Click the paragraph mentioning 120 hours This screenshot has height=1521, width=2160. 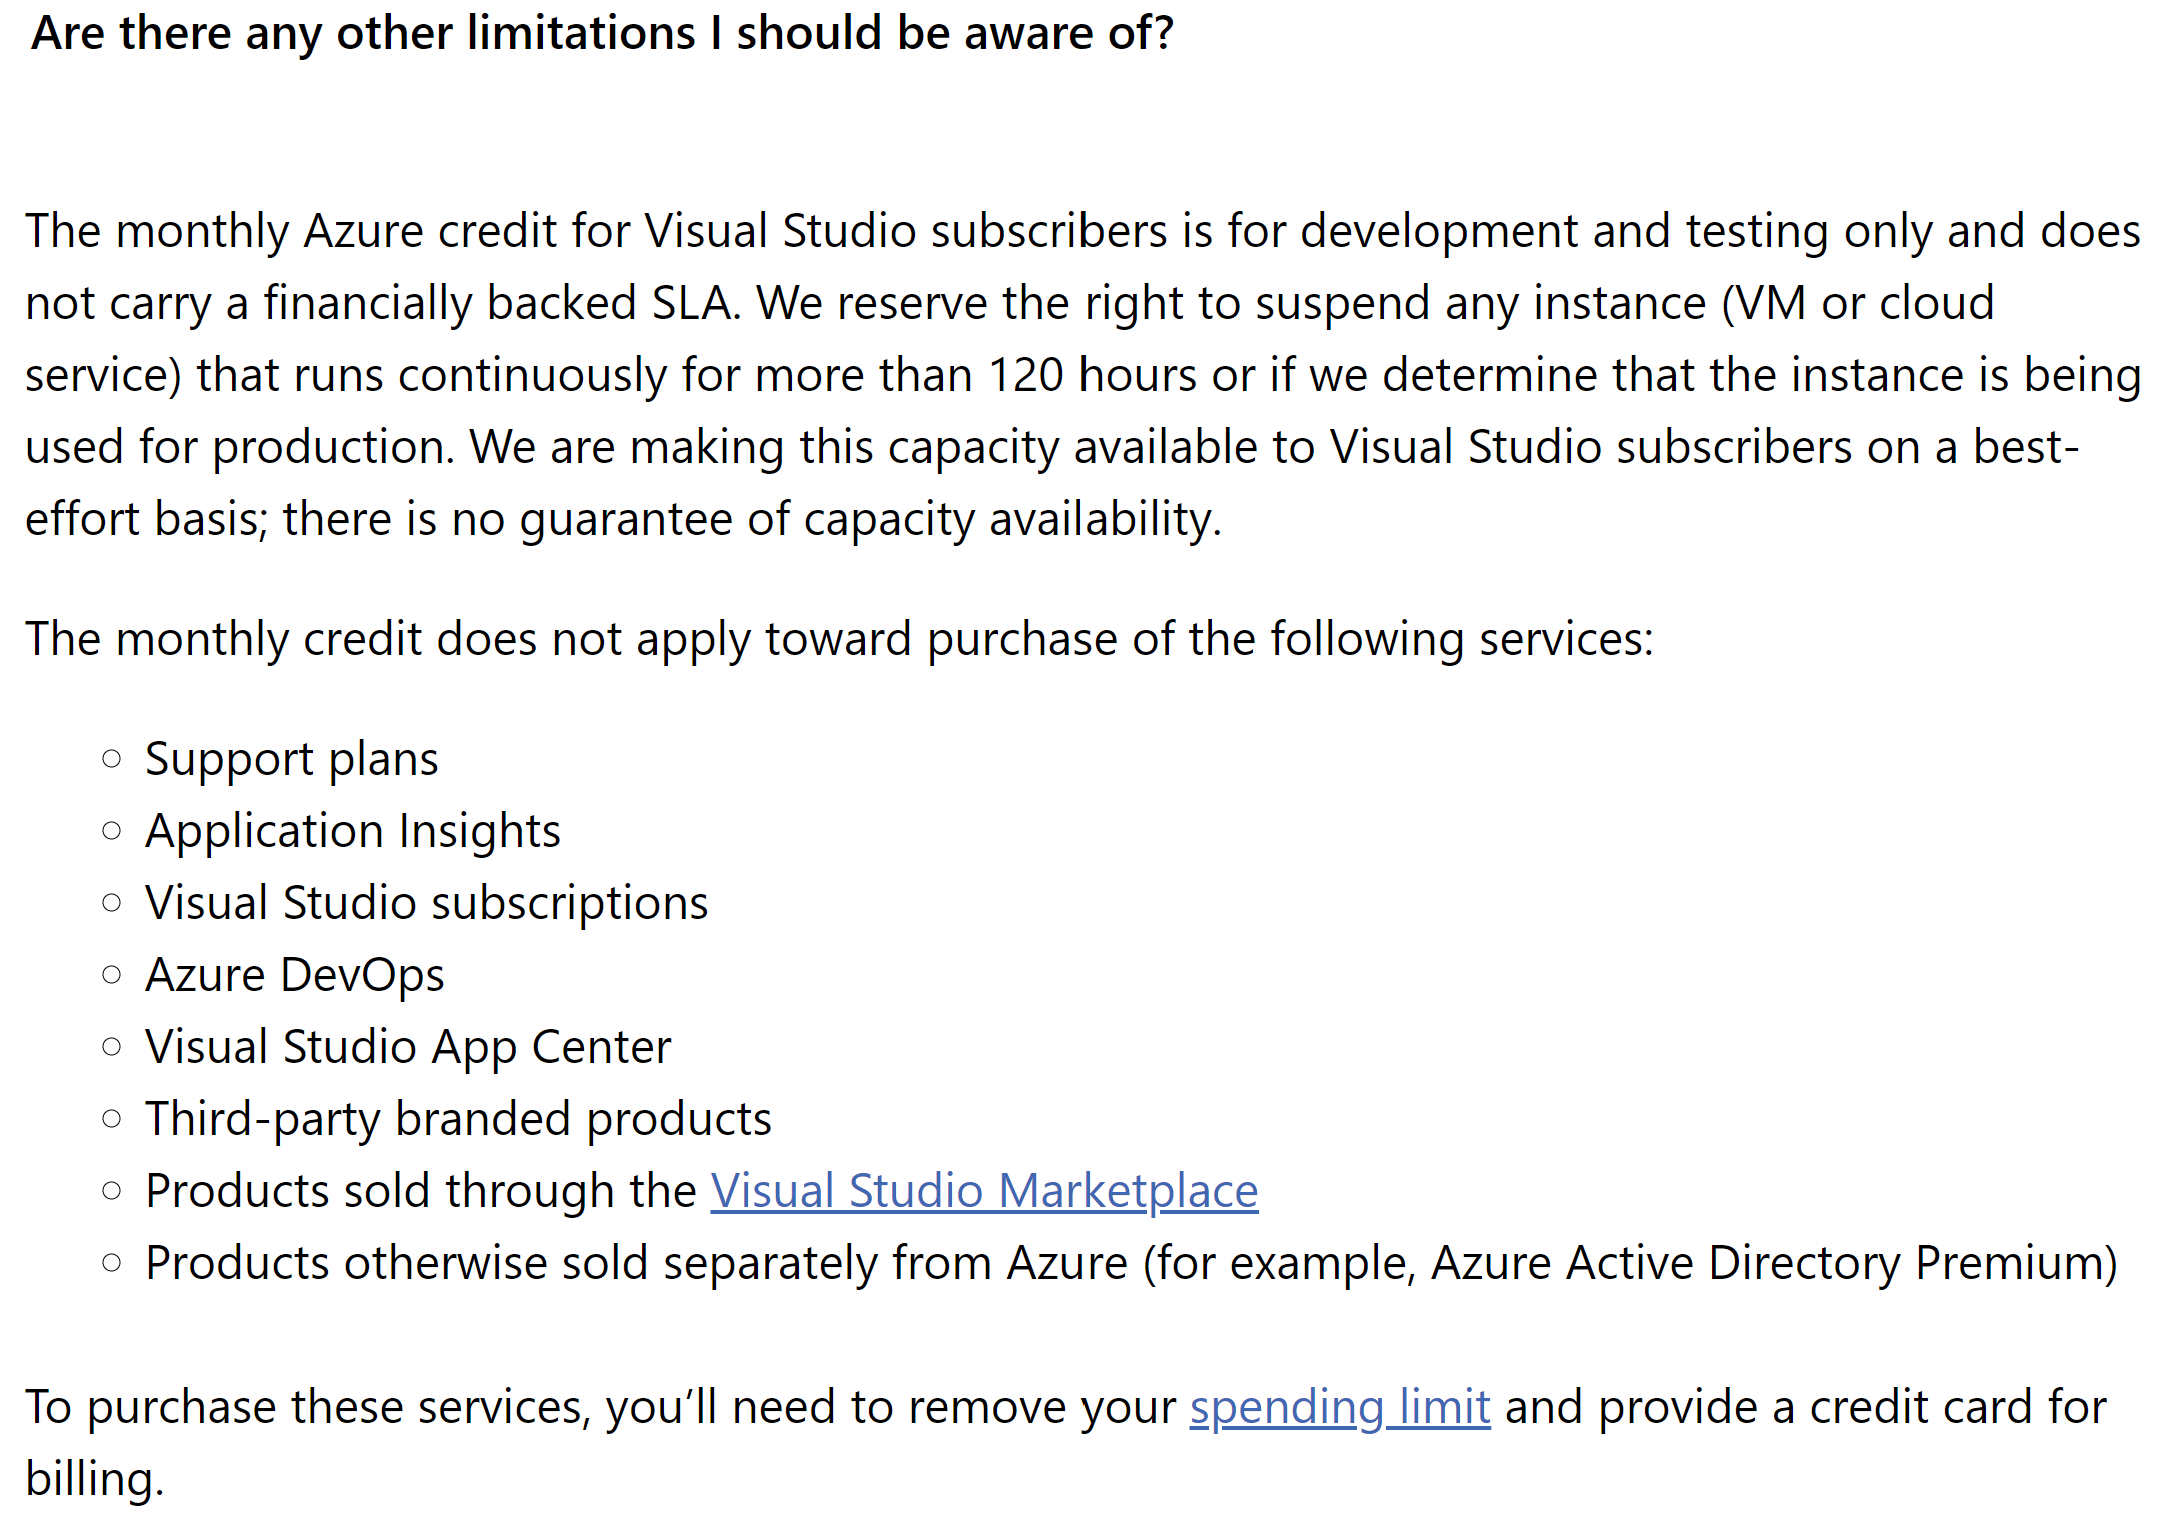1083,375
